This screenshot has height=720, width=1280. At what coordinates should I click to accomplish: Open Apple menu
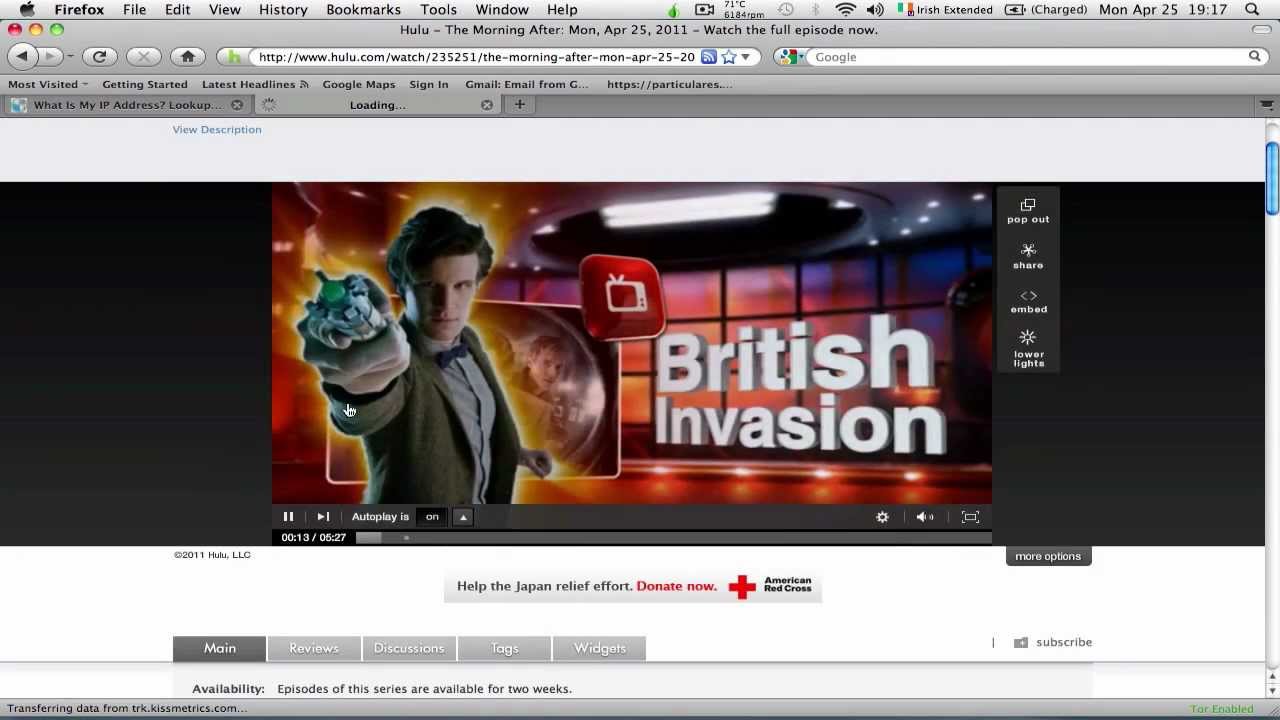coord(27,10)
